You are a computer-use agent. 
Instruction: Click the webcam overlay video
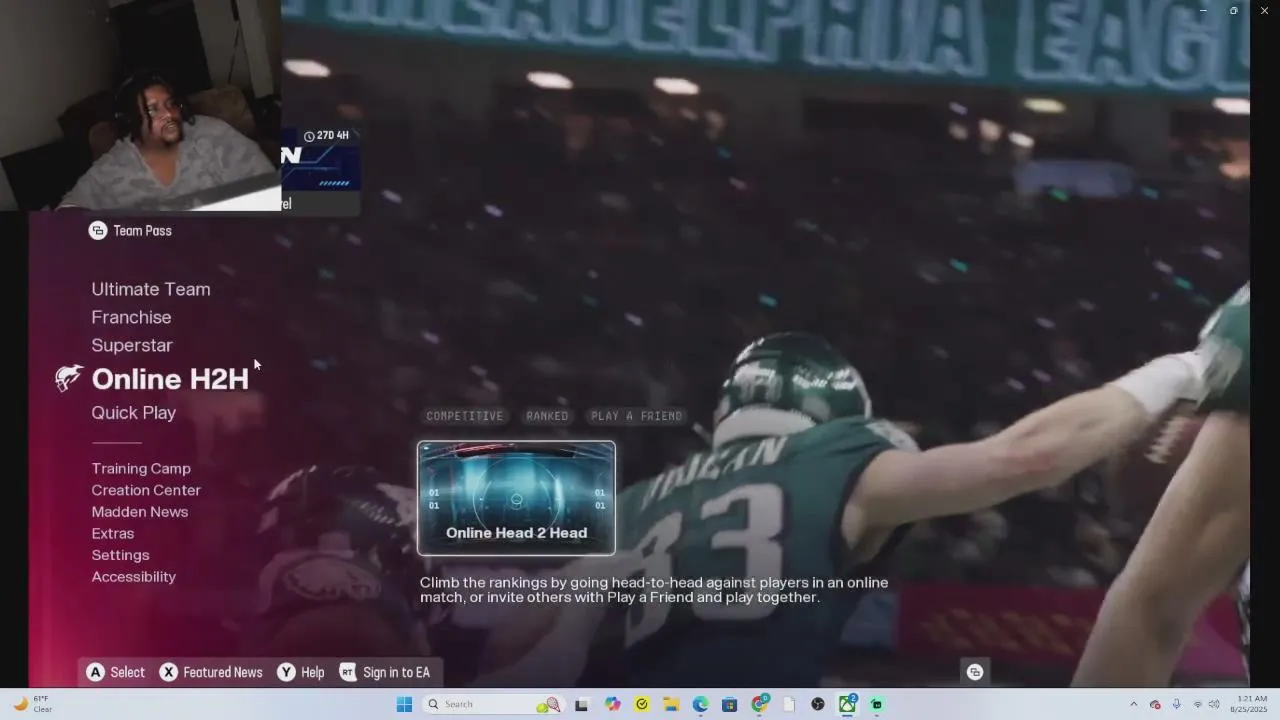(140, 105)
